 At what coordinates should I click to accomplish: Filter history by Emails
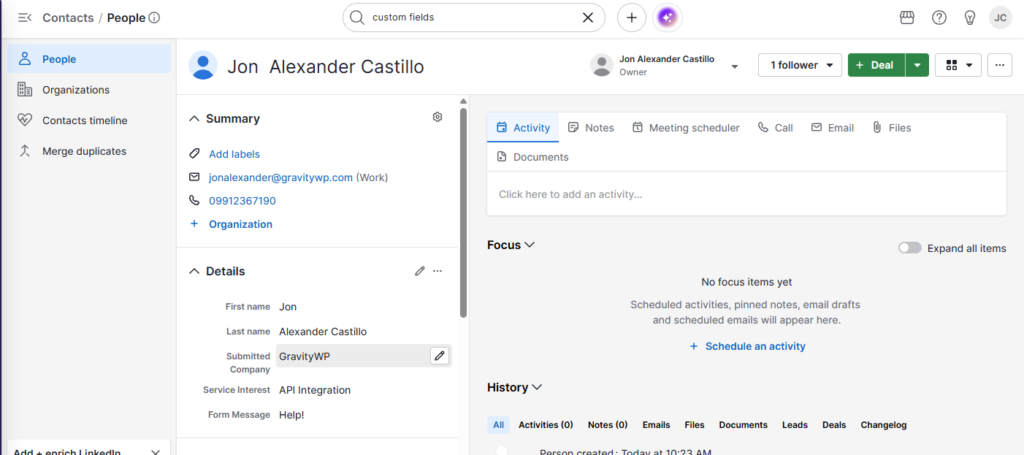(656, 425)
